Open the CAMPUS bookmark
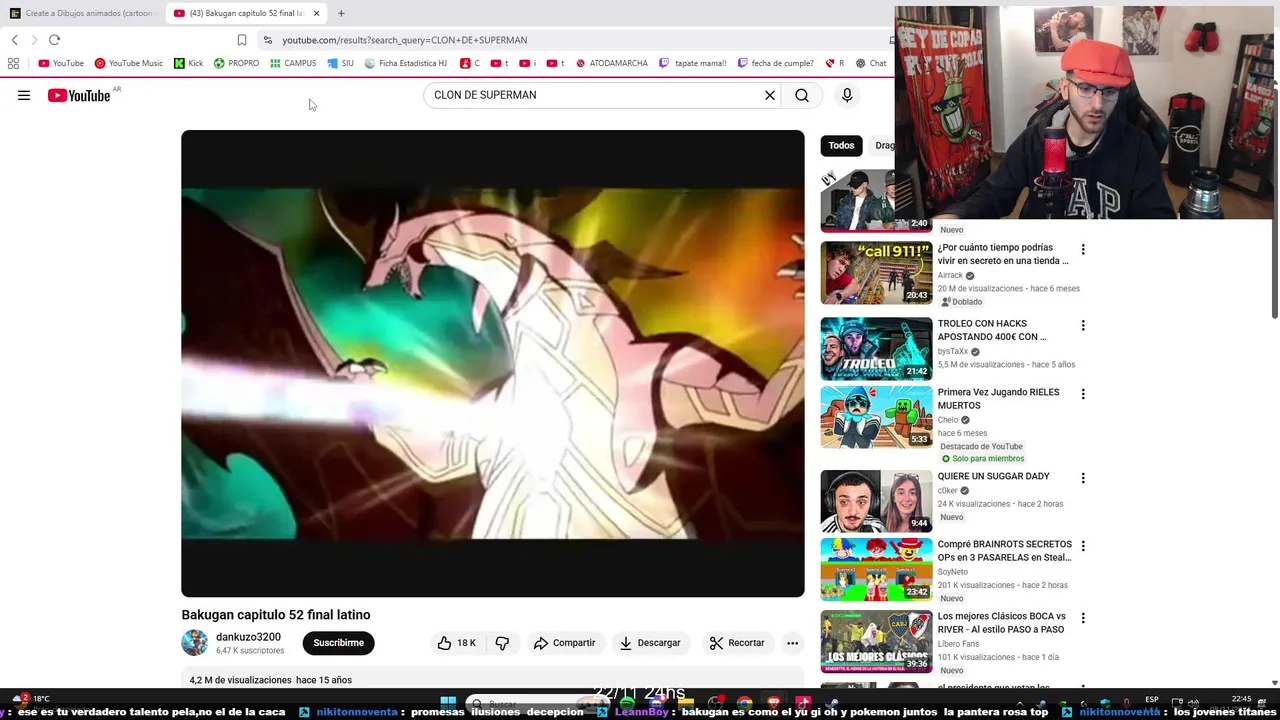The image size is (1280, 720). point(292,63)
